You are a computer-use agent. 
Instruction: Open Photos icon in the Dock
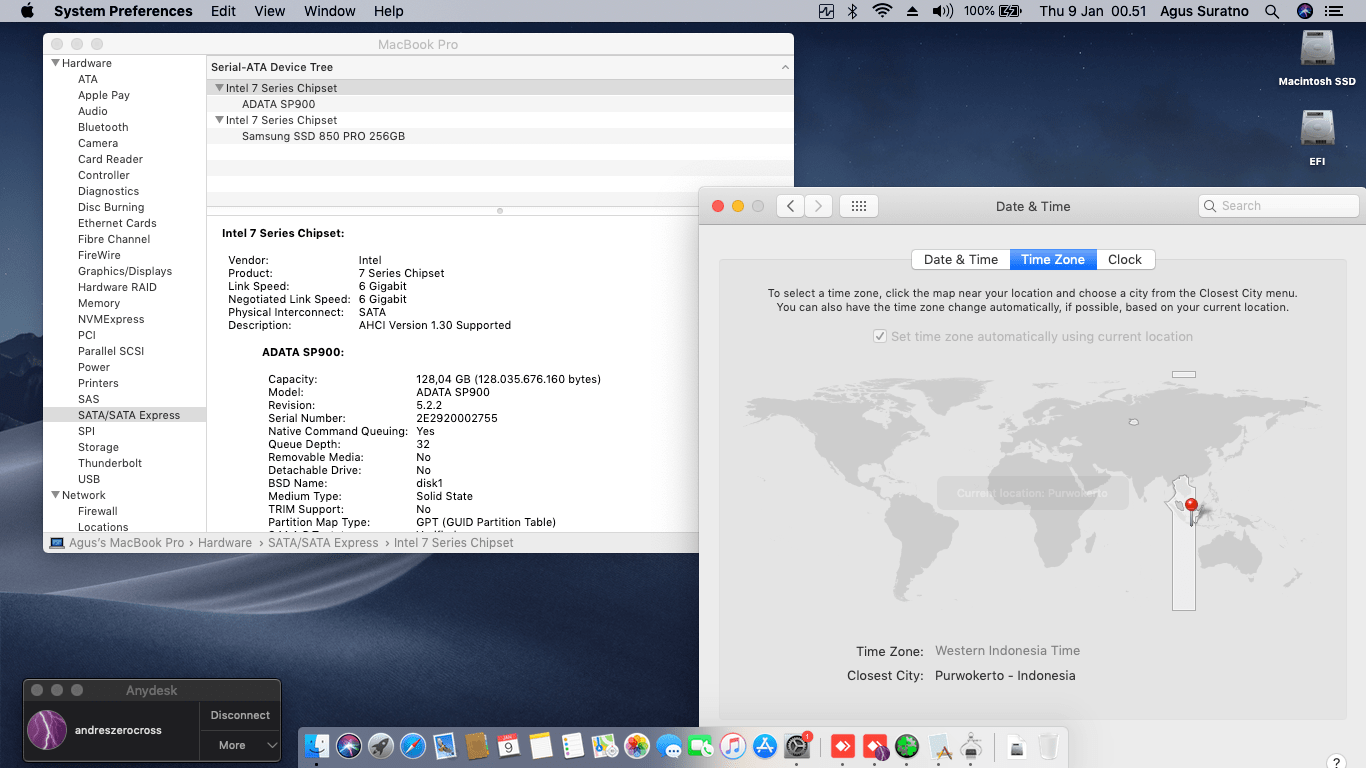(637, 746)
